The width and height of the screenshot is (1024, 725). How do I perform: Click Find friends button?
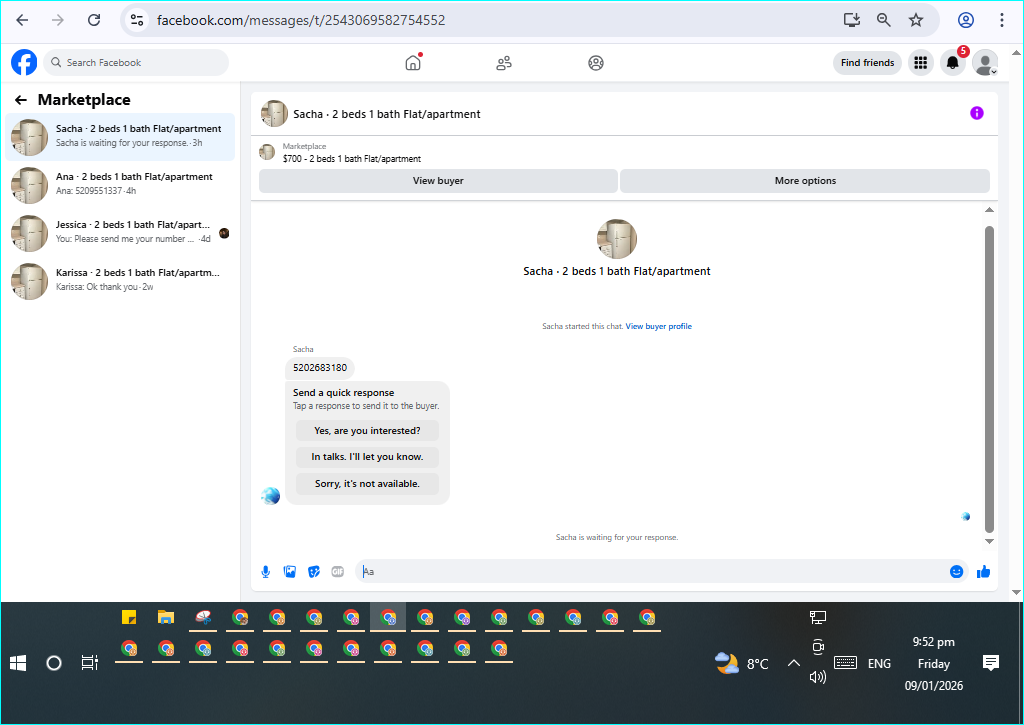[x=867, y=63]
